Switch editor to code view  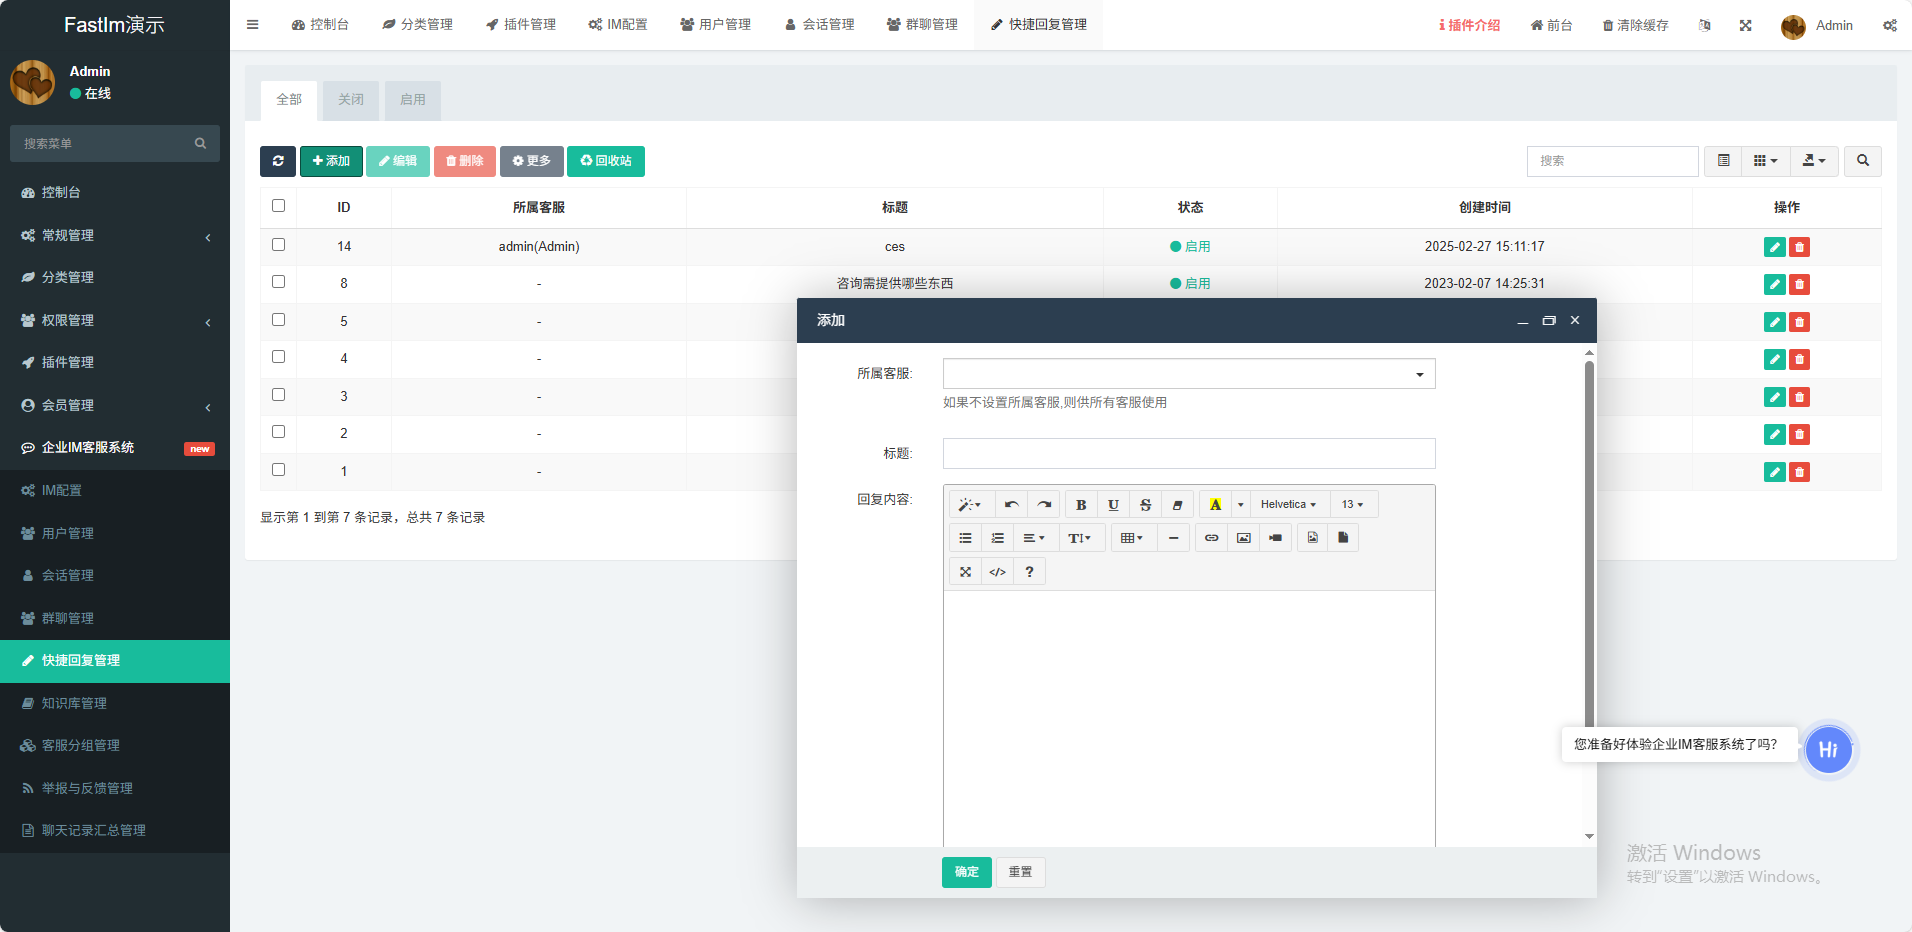[997, 572]
